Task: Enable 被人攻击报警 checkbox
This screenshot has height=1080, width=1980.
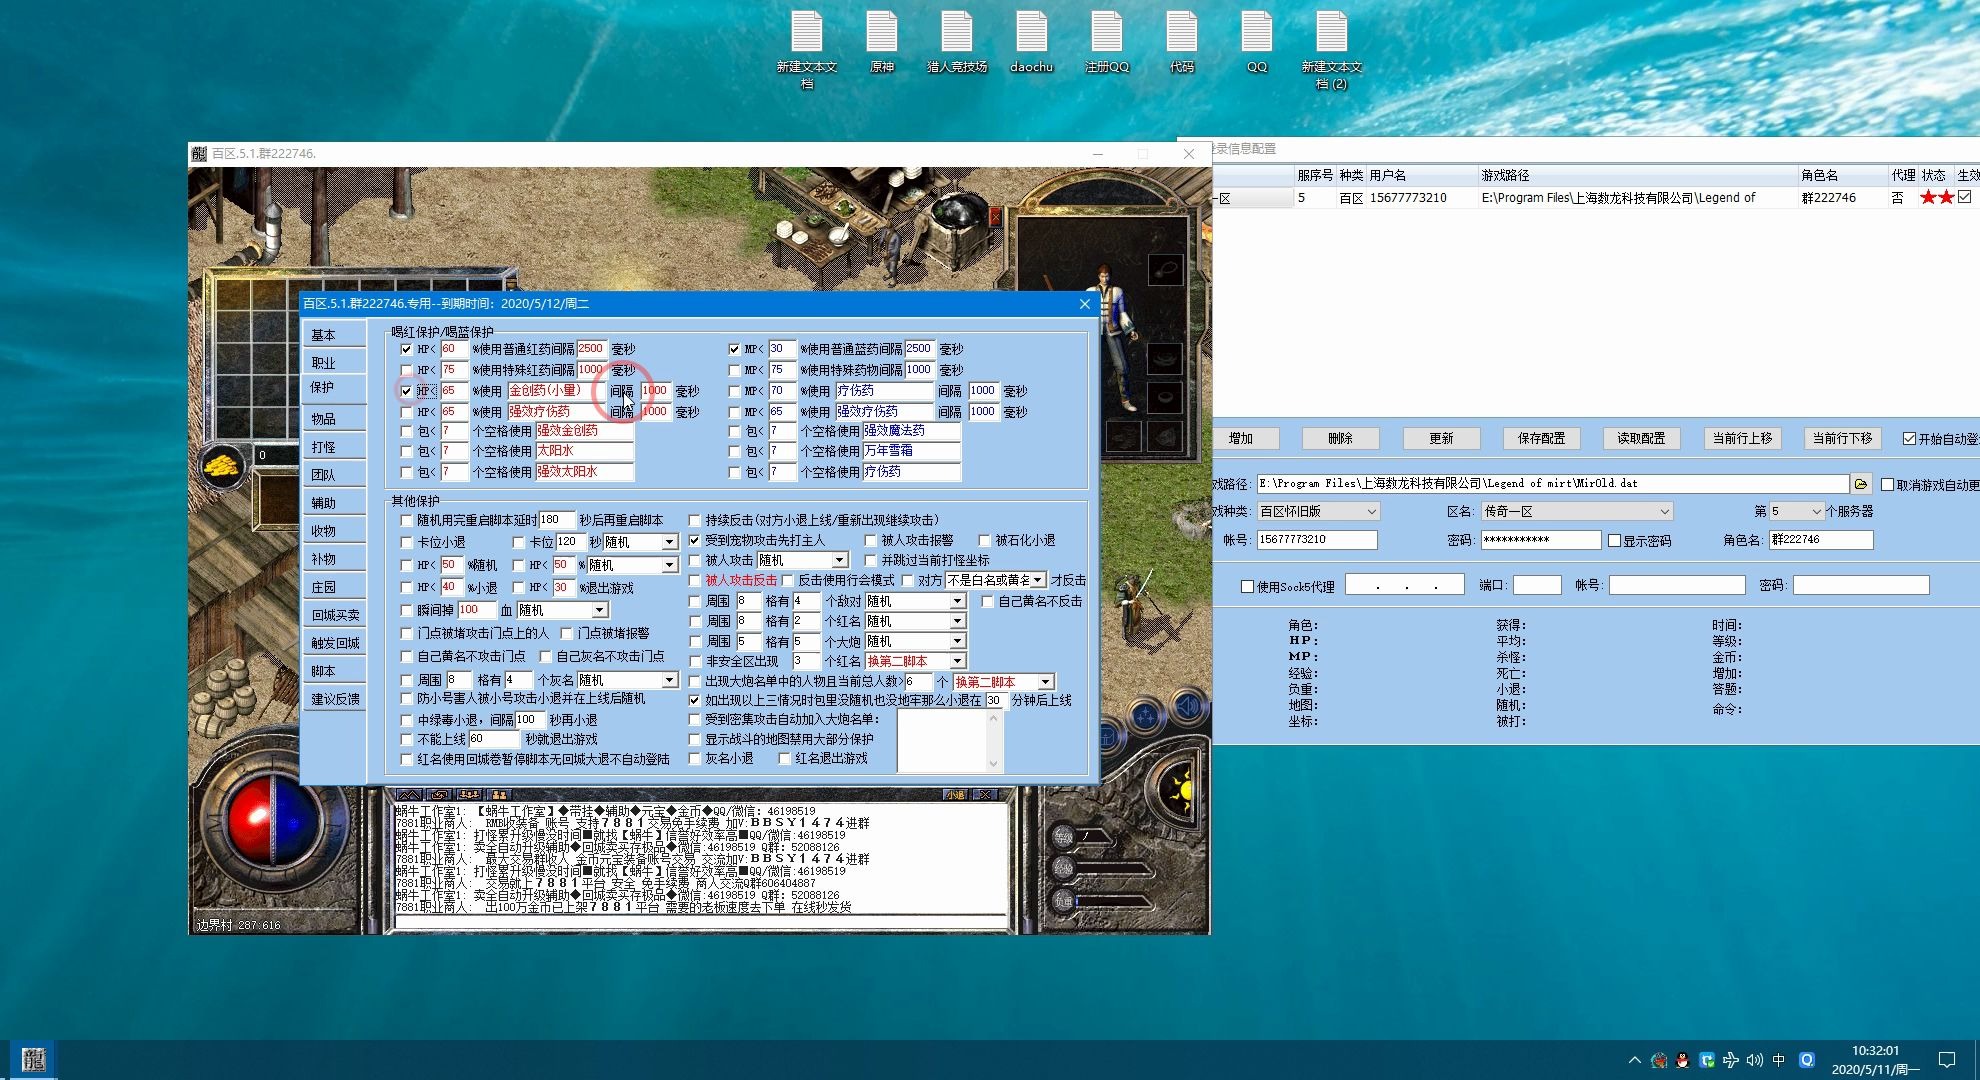Action: (x=870, y=540)
